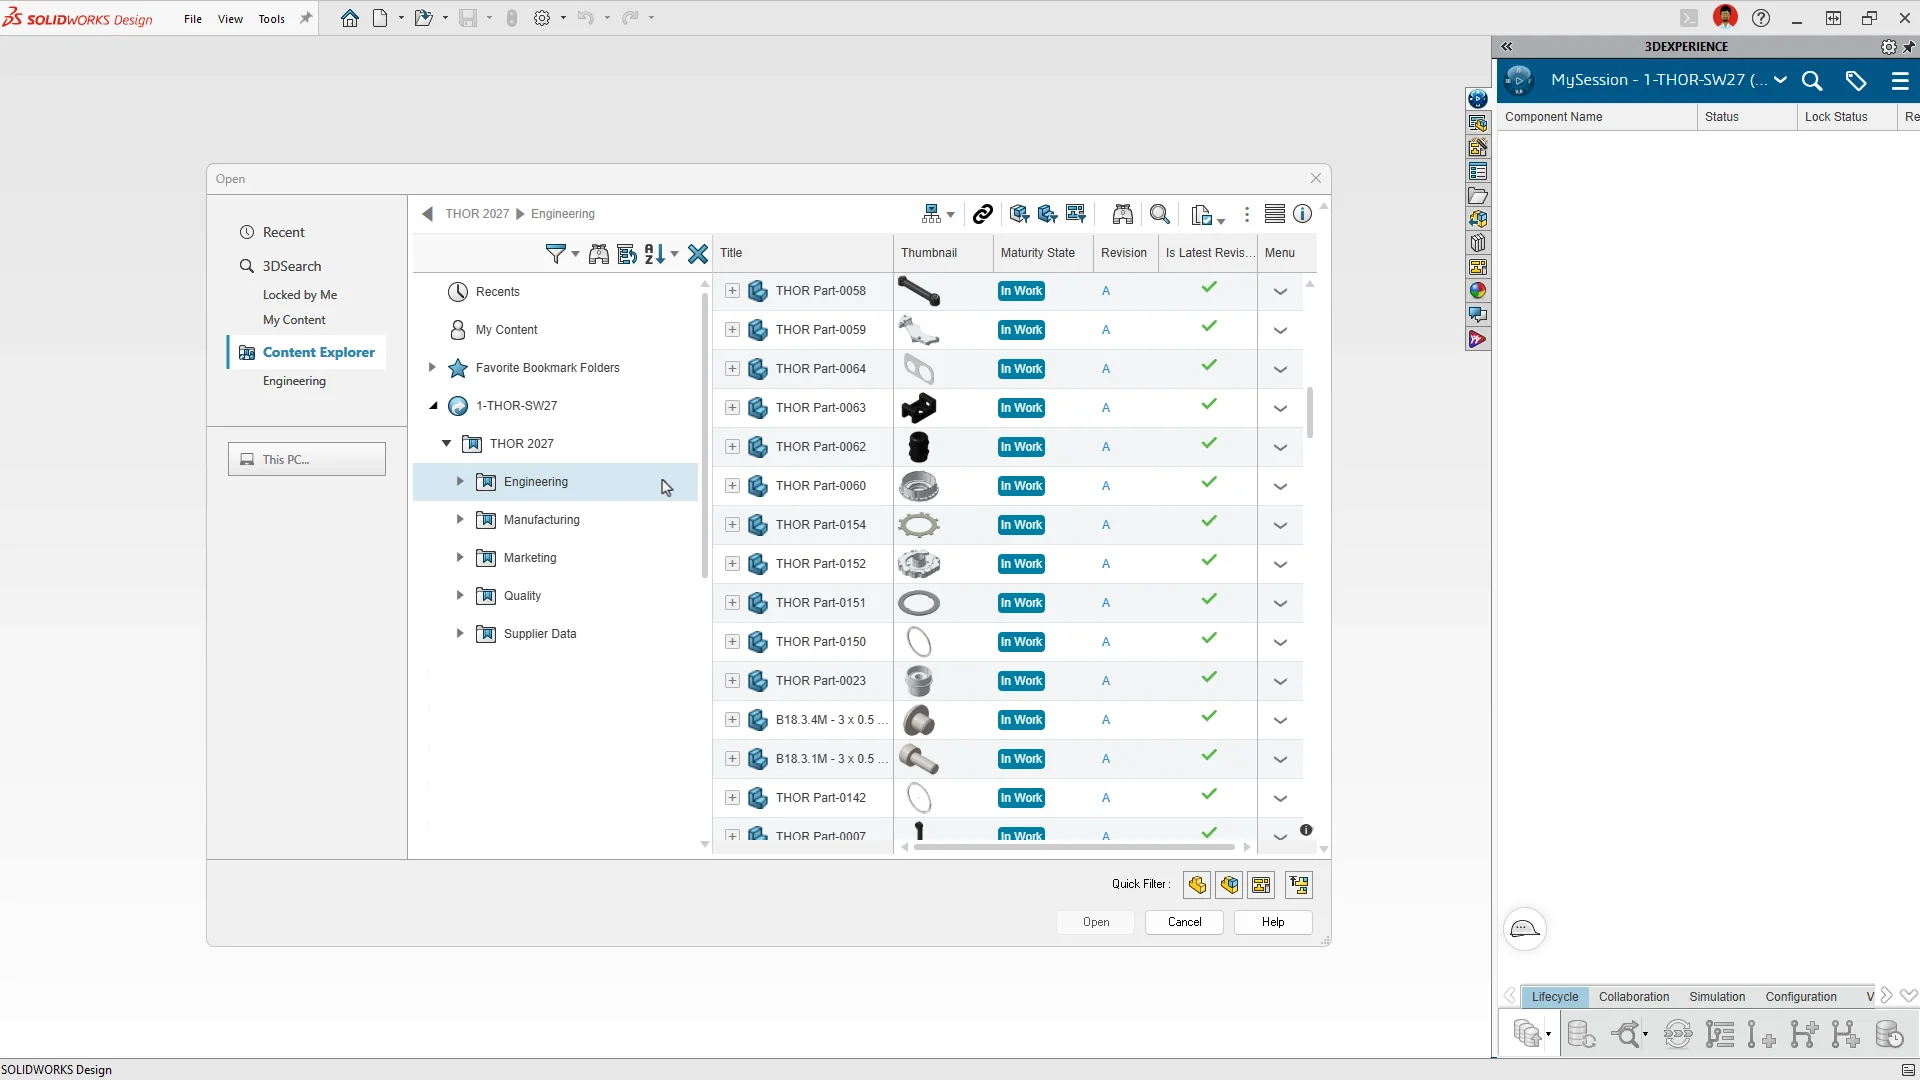
Task: Click the Help button
Action: (1273, 922)
